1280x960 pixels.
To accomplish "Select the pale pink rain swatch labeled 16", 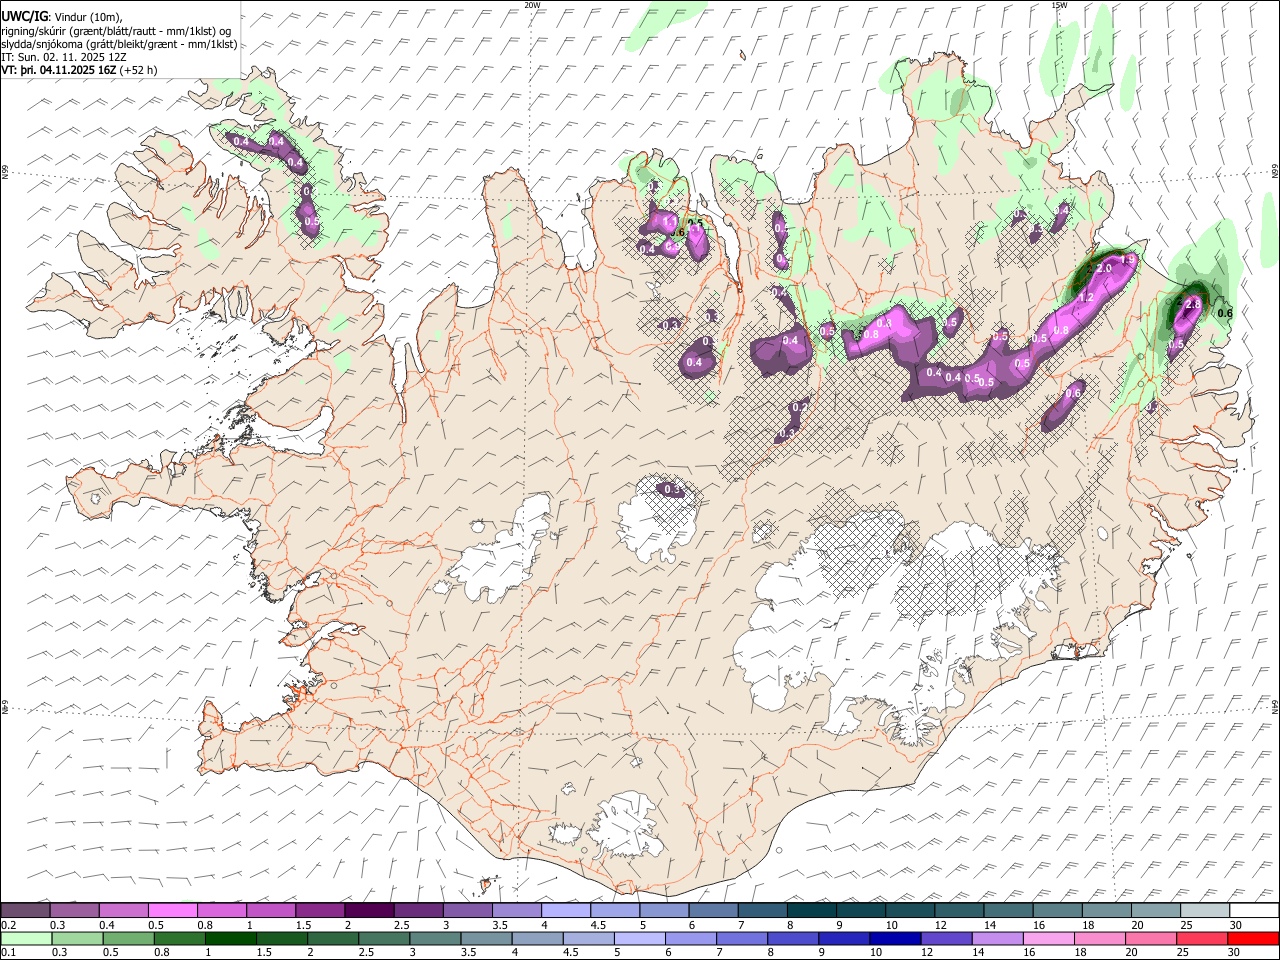I will tap(1048, 938).
